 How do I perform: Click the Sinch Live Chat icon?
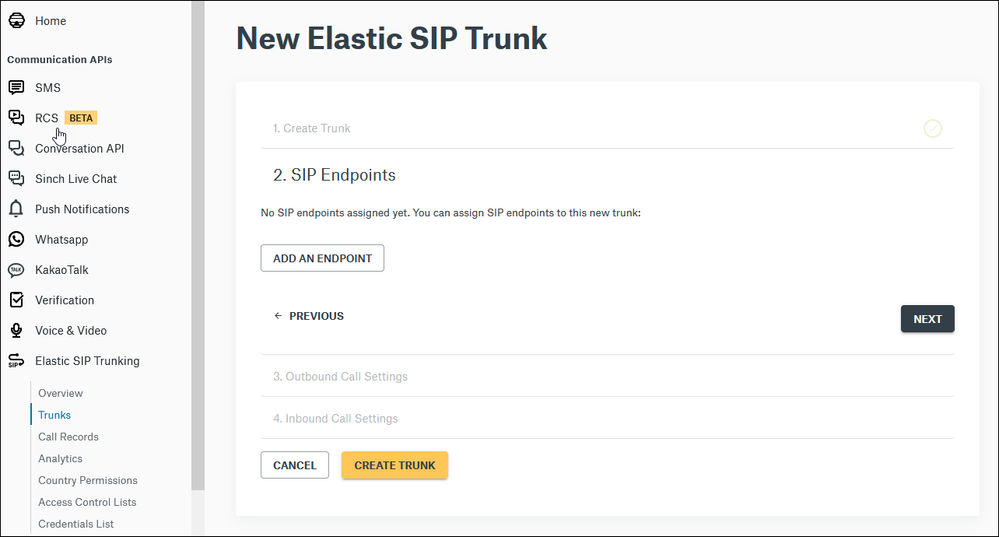coord(17,178)
